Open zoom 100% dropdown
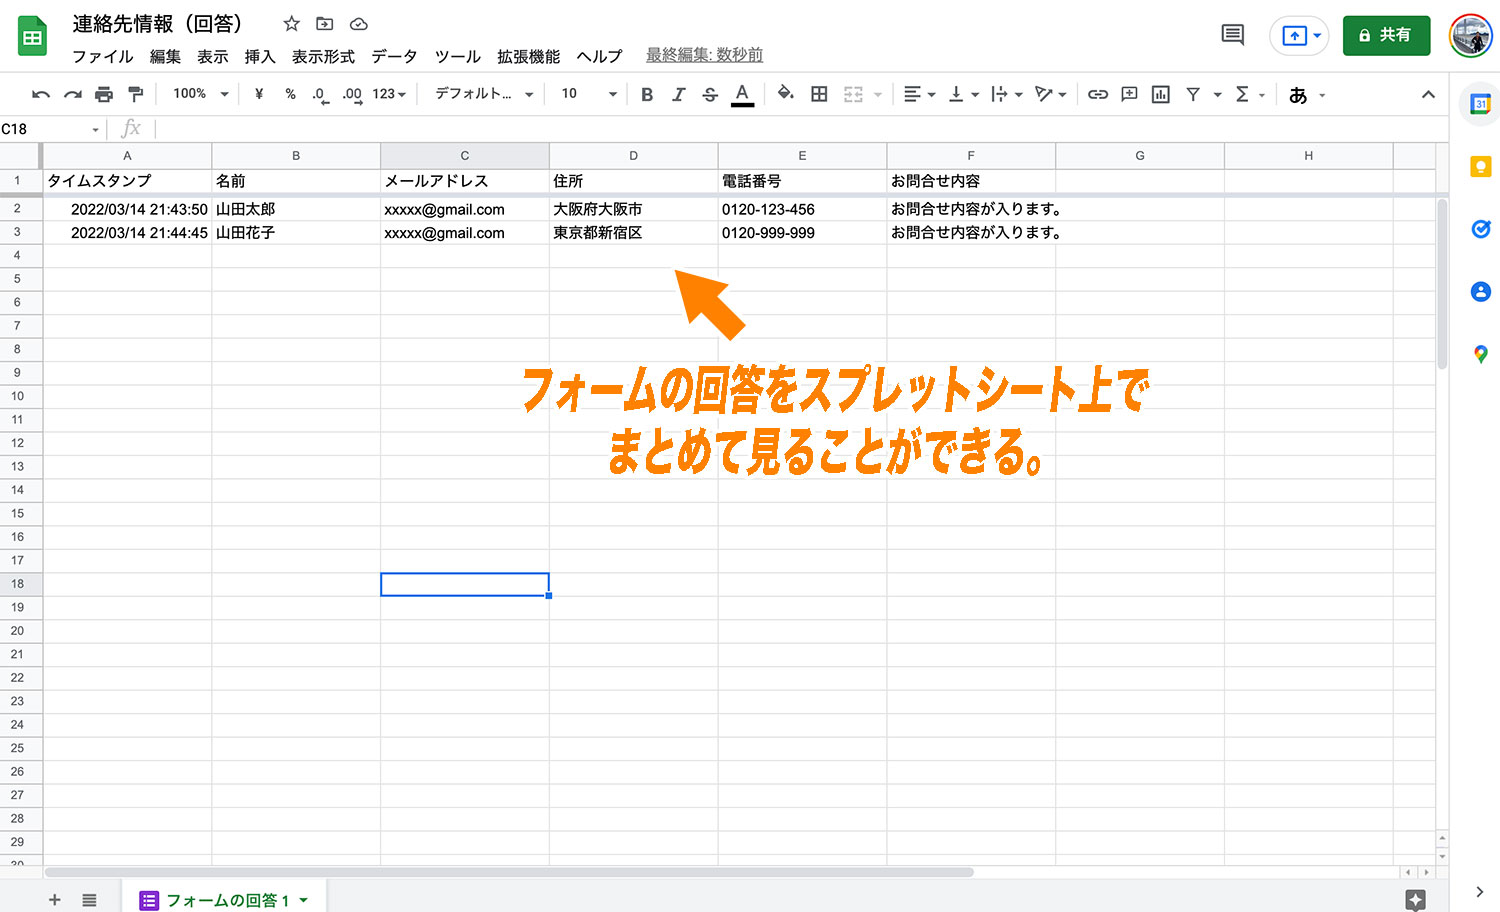The image size is (1500, 912). click(201, 94)
